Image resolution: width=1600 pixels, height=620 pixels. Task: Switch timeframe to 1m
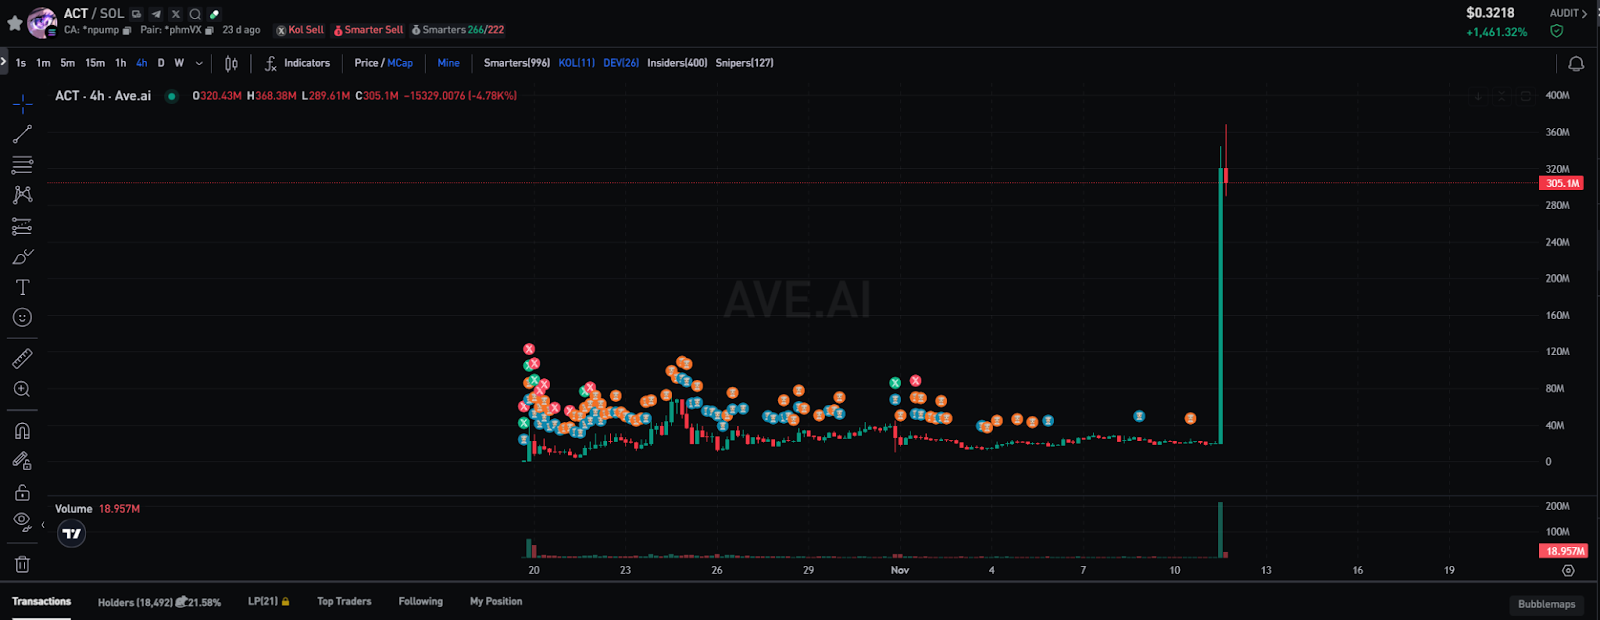coord(43,63)
